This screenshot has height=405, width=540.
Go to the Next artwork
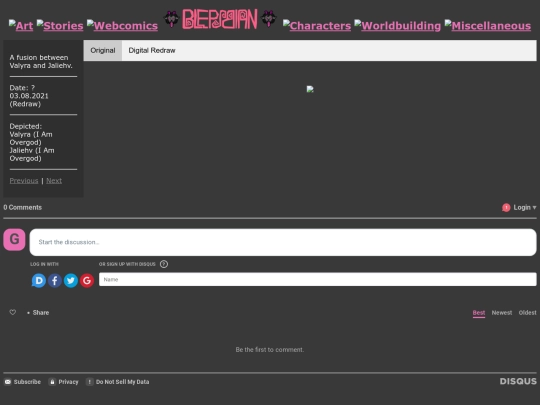[x=54, y=180]
